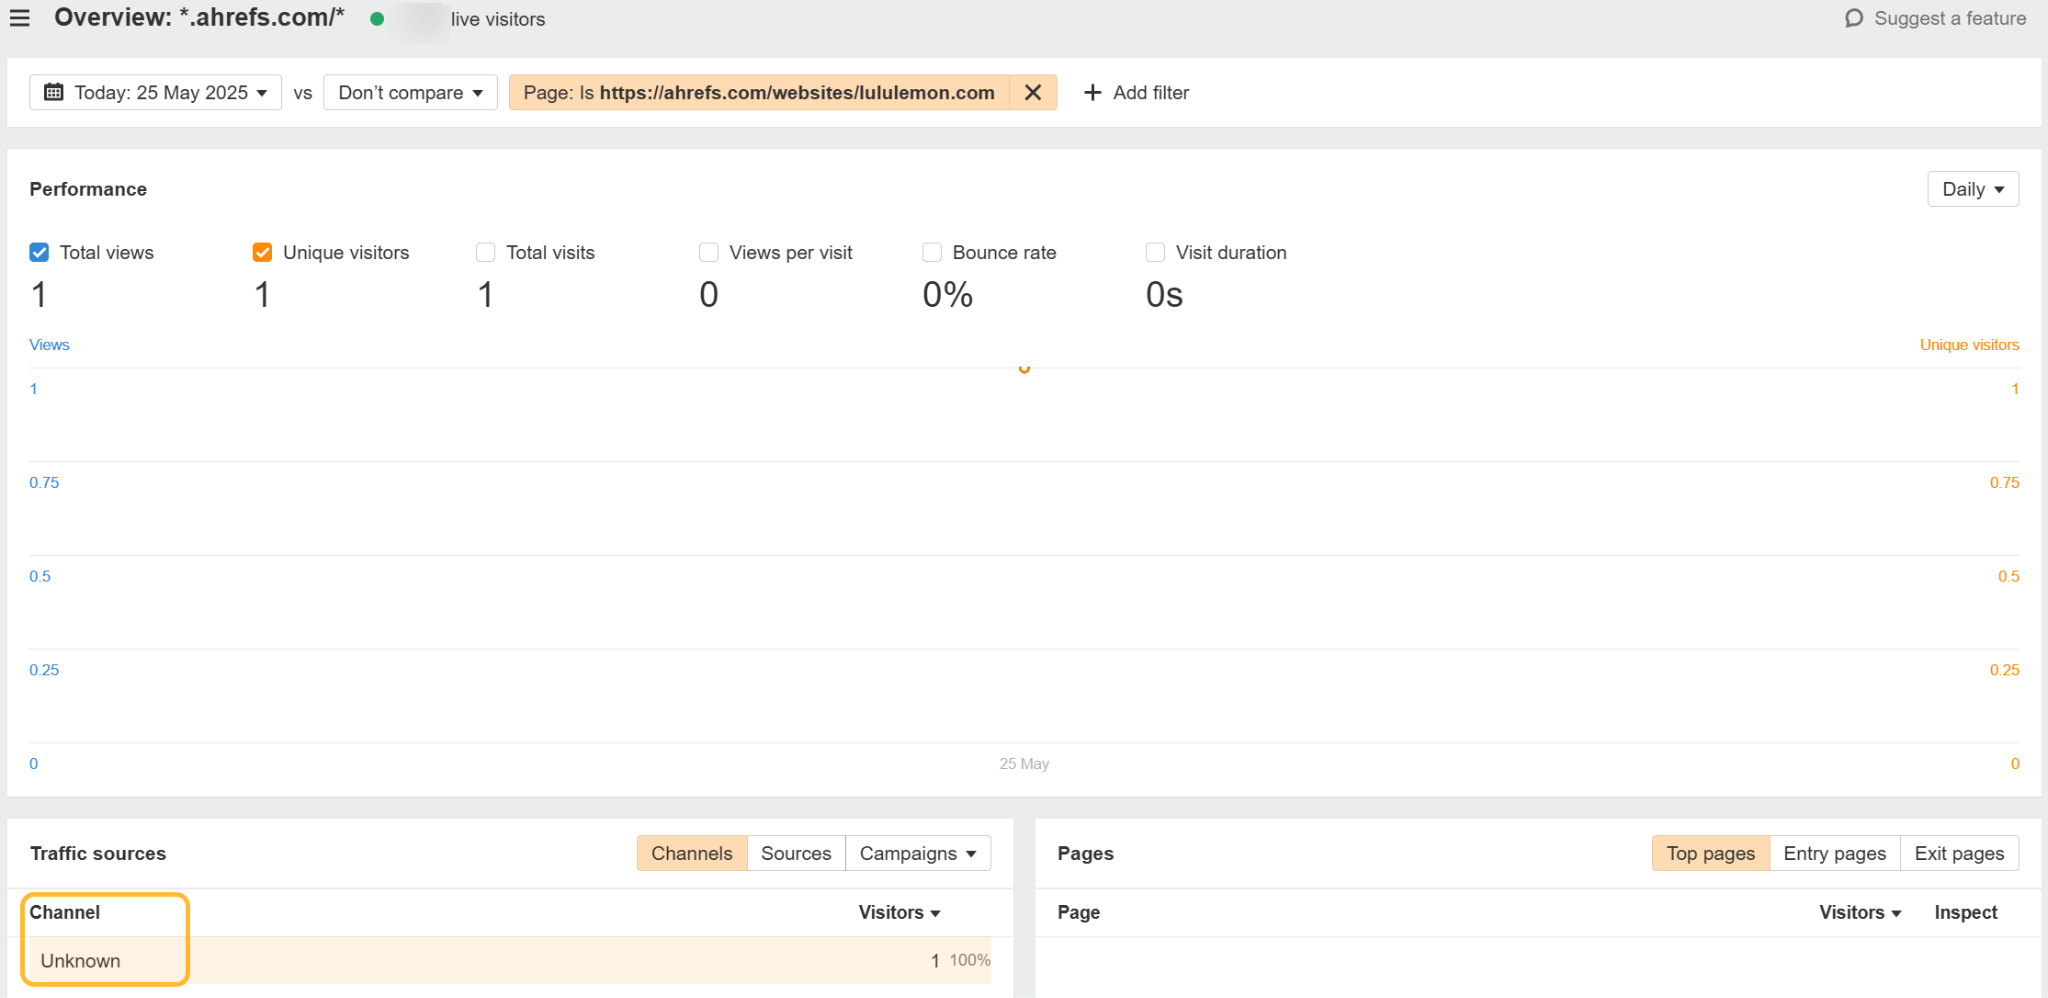The height and width of the screenshot is (998, 2048).
Task: Click the orange data point on chart
Action: [x=1024, y=369]
